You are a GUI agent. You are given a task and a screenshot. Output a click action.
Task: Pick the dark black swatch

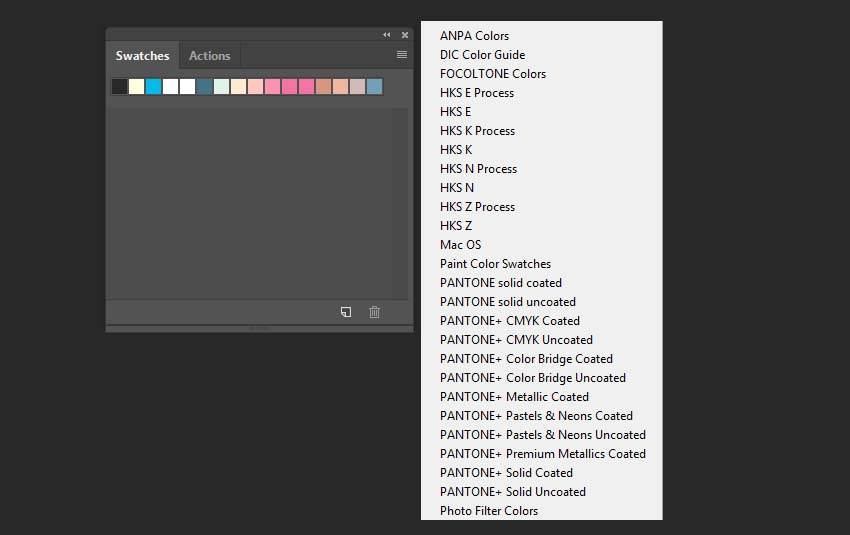[x=119, y=87]
